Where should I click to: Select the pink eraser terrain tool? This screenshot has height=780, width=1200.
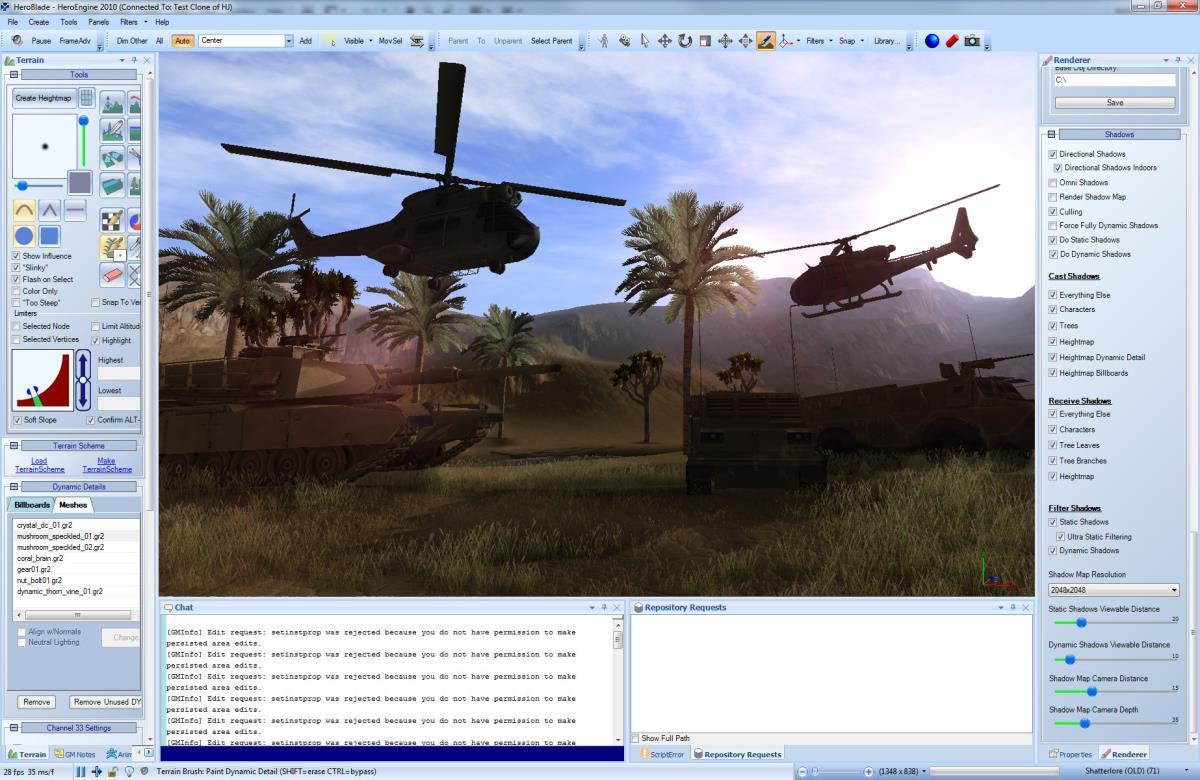[112, 275]
